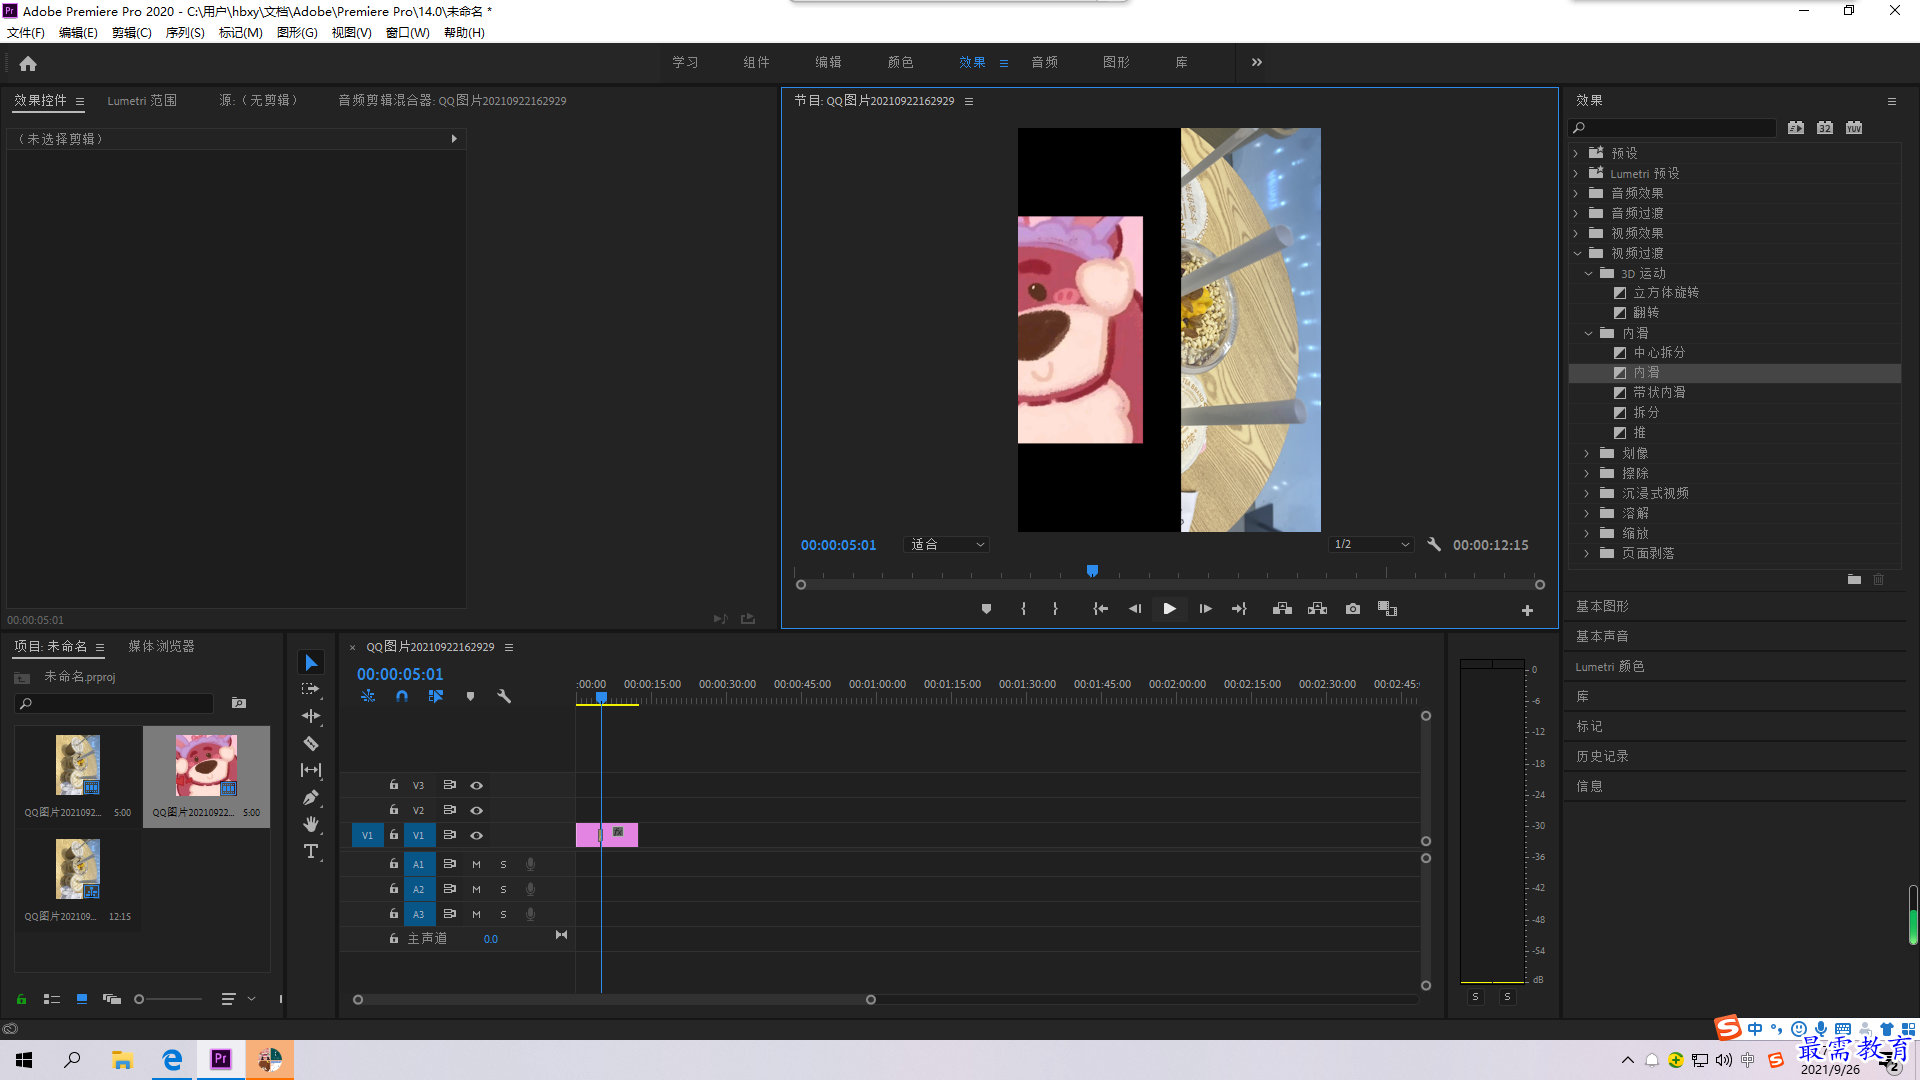Open the 文件(F) menu
Screen dimensions: 1920x1080
coord(26,33)
